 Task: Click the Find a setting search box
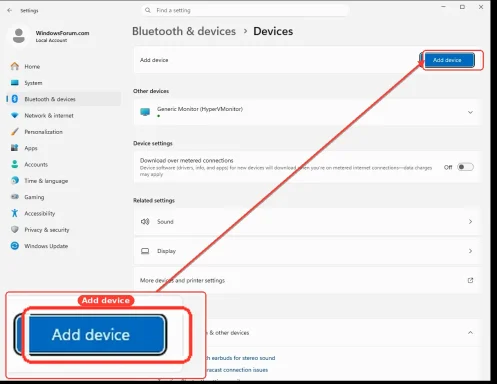[x=245, y=10]
